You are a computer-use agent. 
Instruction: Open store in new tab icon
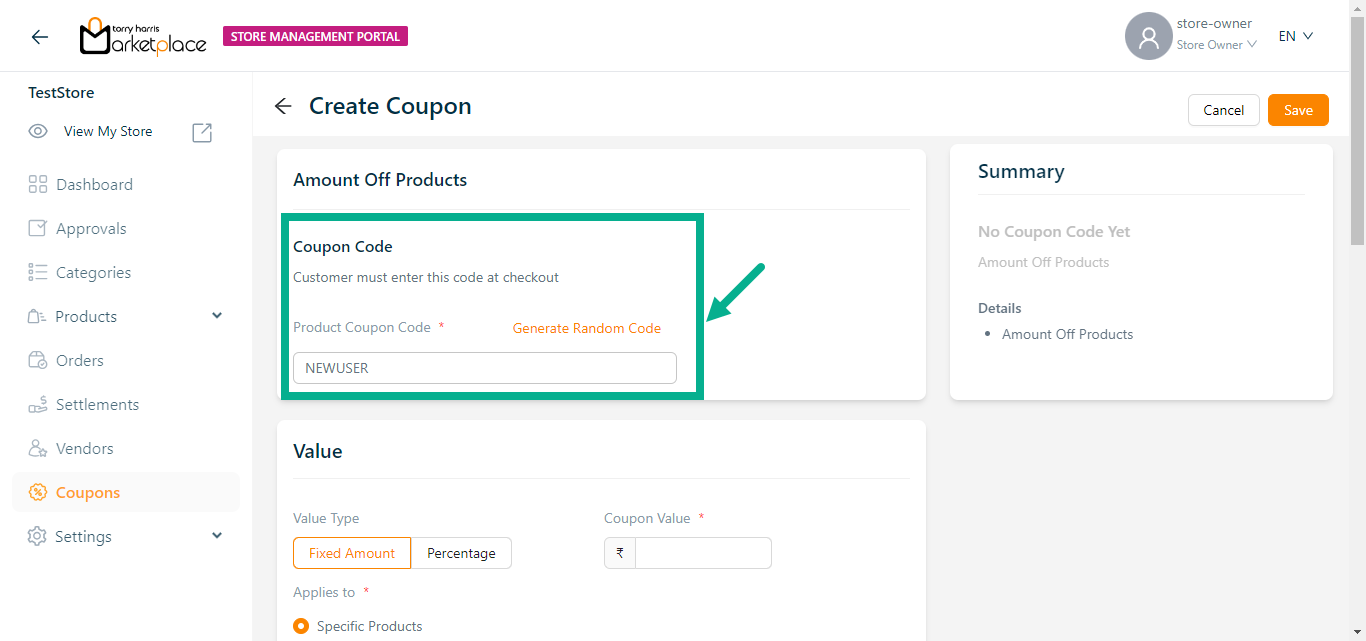point(202,132)
